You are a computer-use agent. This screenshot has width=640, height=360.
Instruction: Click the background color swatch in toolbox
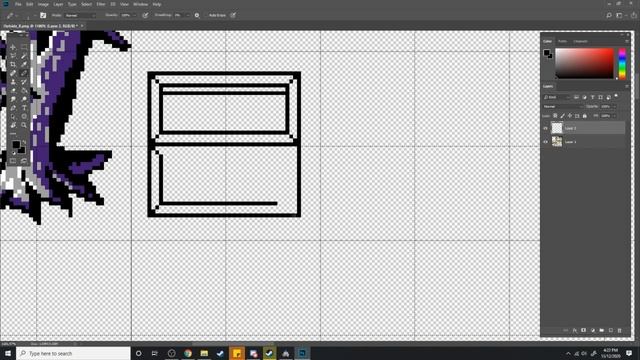tap(22, 150)
